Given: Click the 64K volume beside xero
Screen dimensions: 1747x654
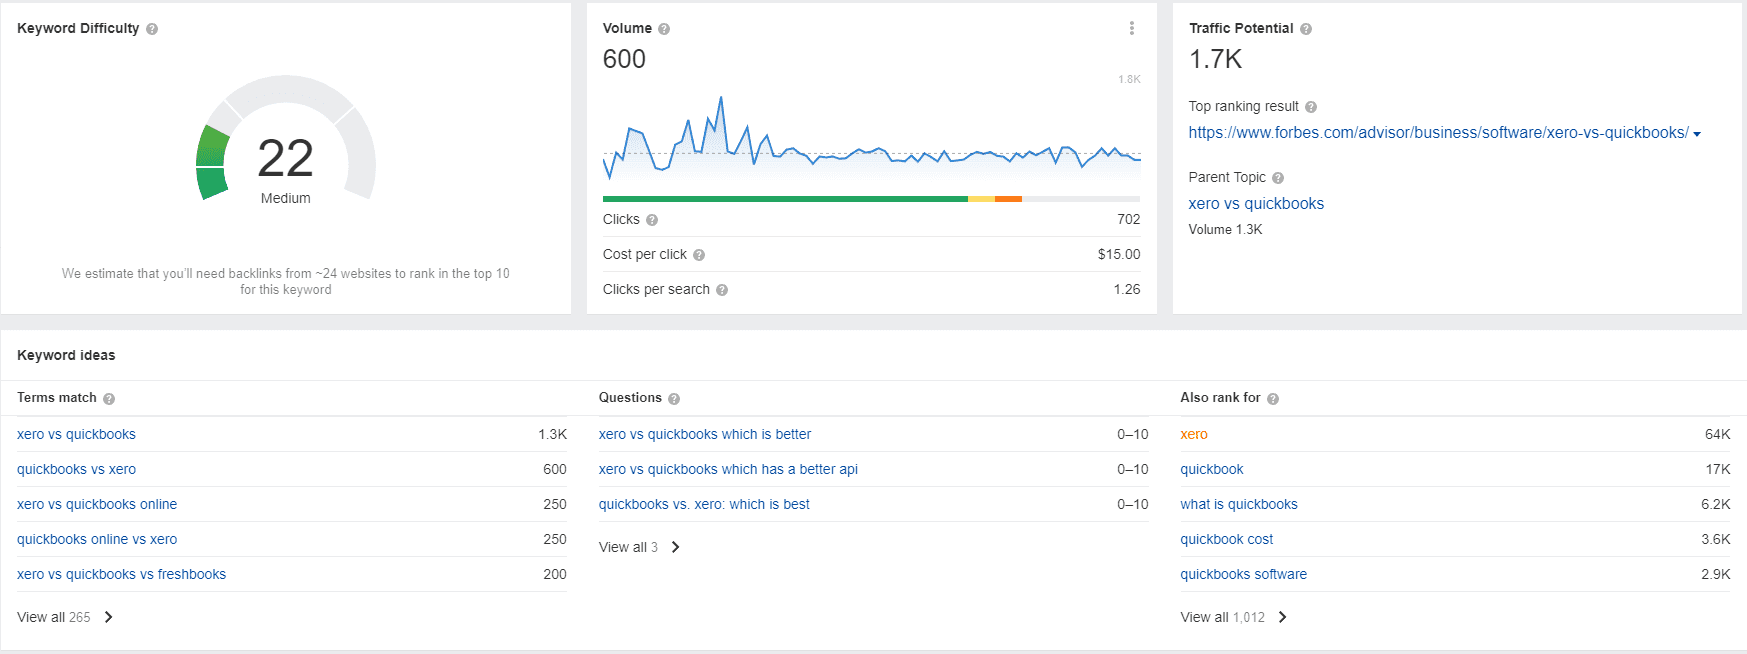Looking at the screenshot, I should pyautogui.click(x=1717, y=434).
